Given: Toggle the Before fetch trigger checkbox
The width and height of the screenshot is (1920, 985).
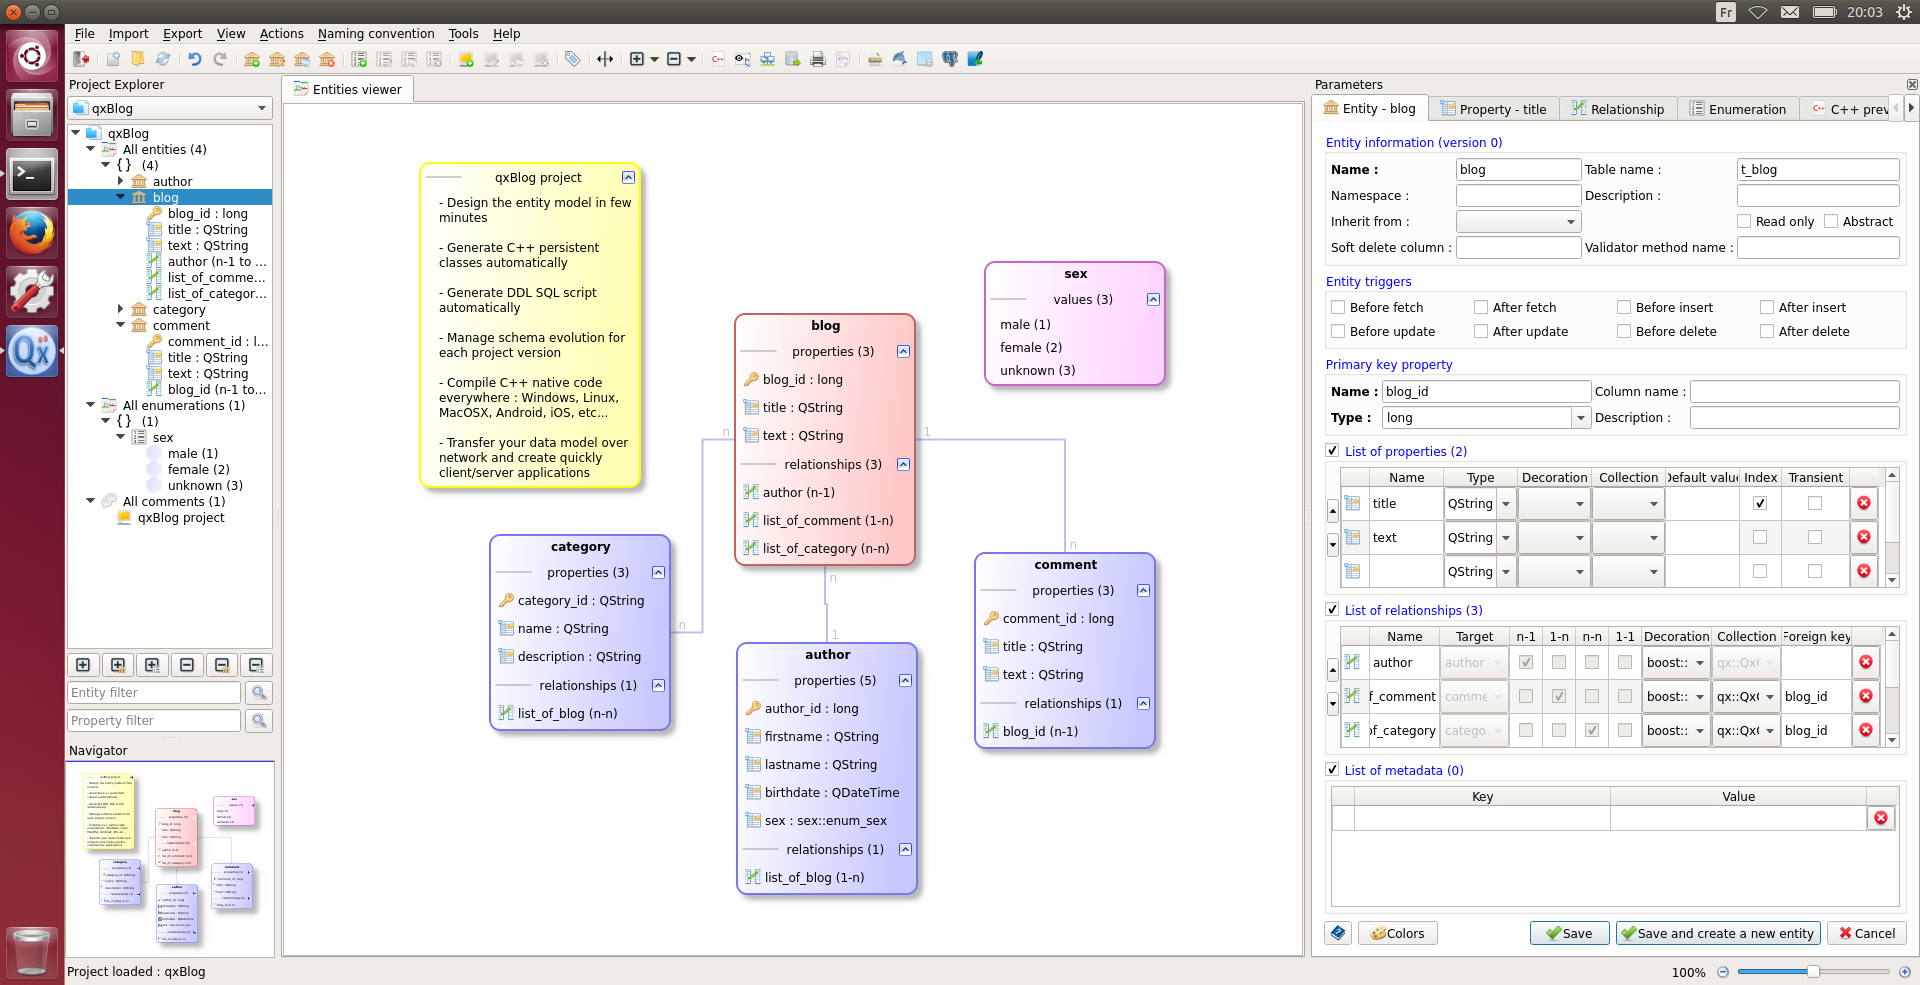Looking at the screenshot, I should (1338, 308).
